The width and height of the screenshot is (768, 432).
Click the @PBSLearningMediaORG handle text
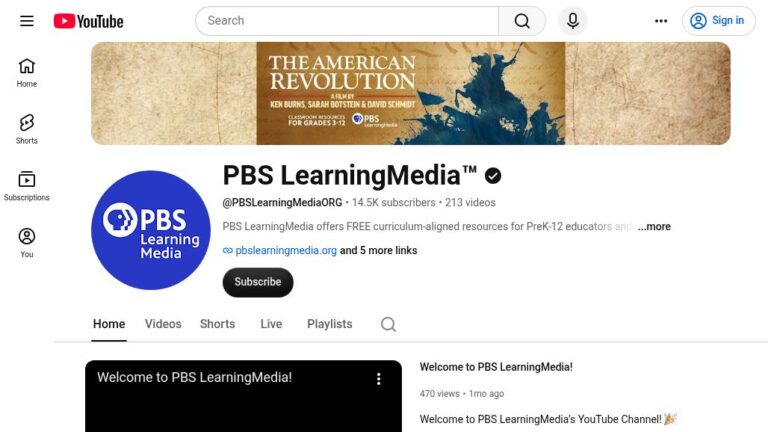(282, 203)
